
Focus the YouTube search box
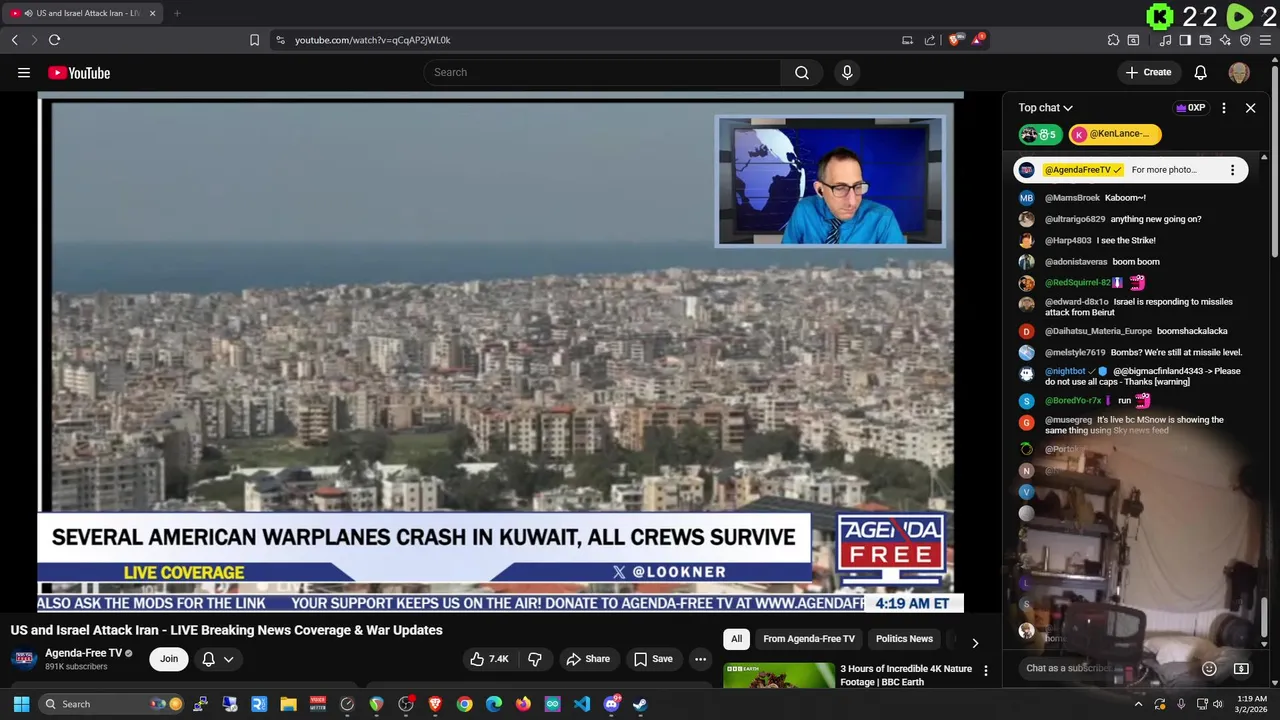tap(602, 72)
